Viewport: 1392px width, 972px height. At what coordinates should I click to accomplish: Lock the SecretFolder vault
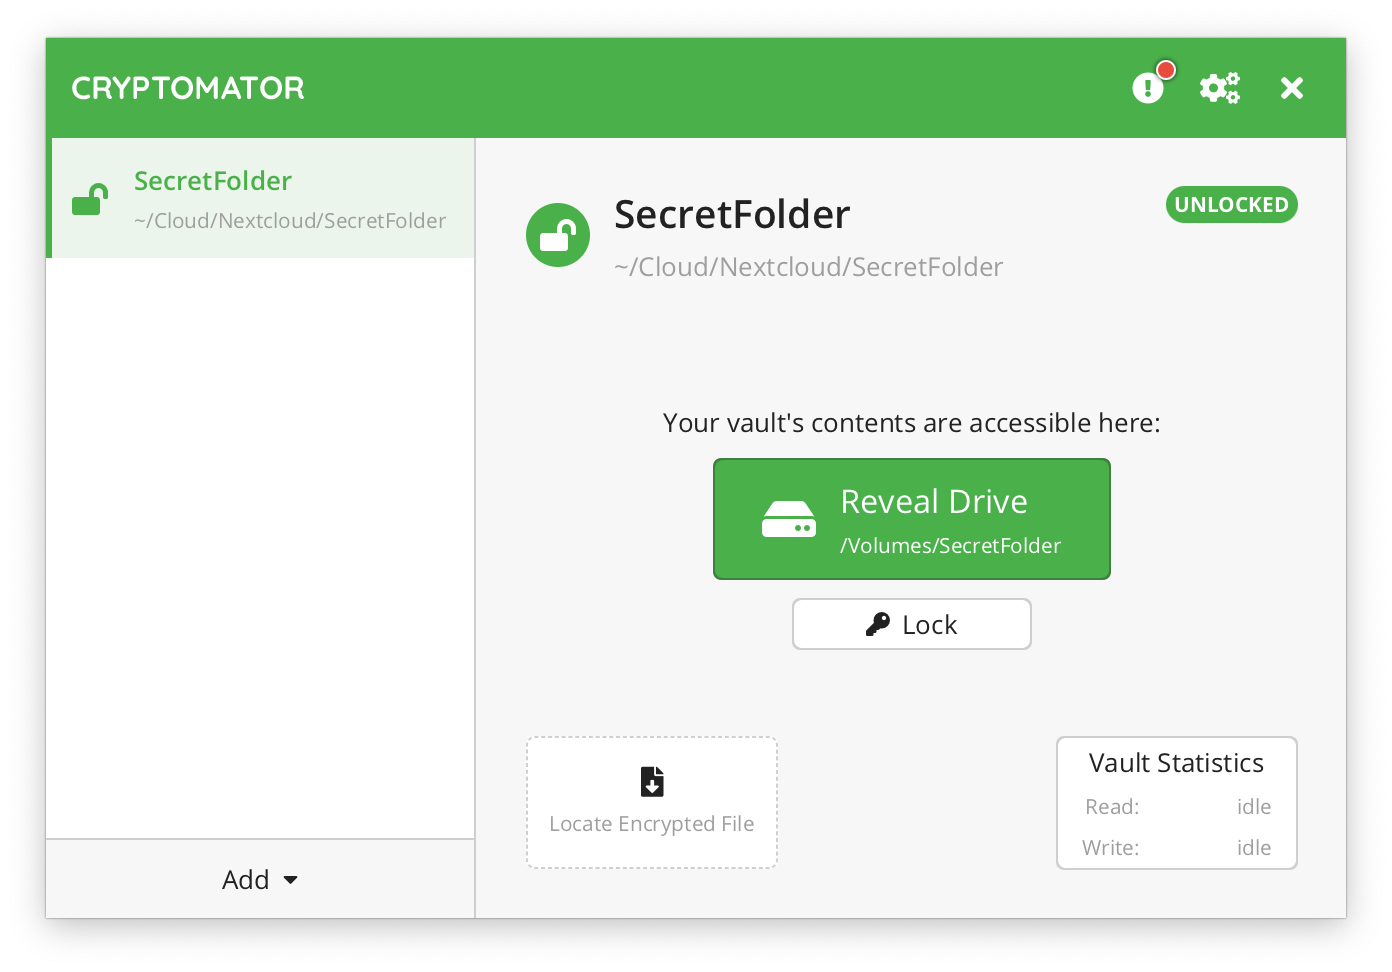(912, 624)
